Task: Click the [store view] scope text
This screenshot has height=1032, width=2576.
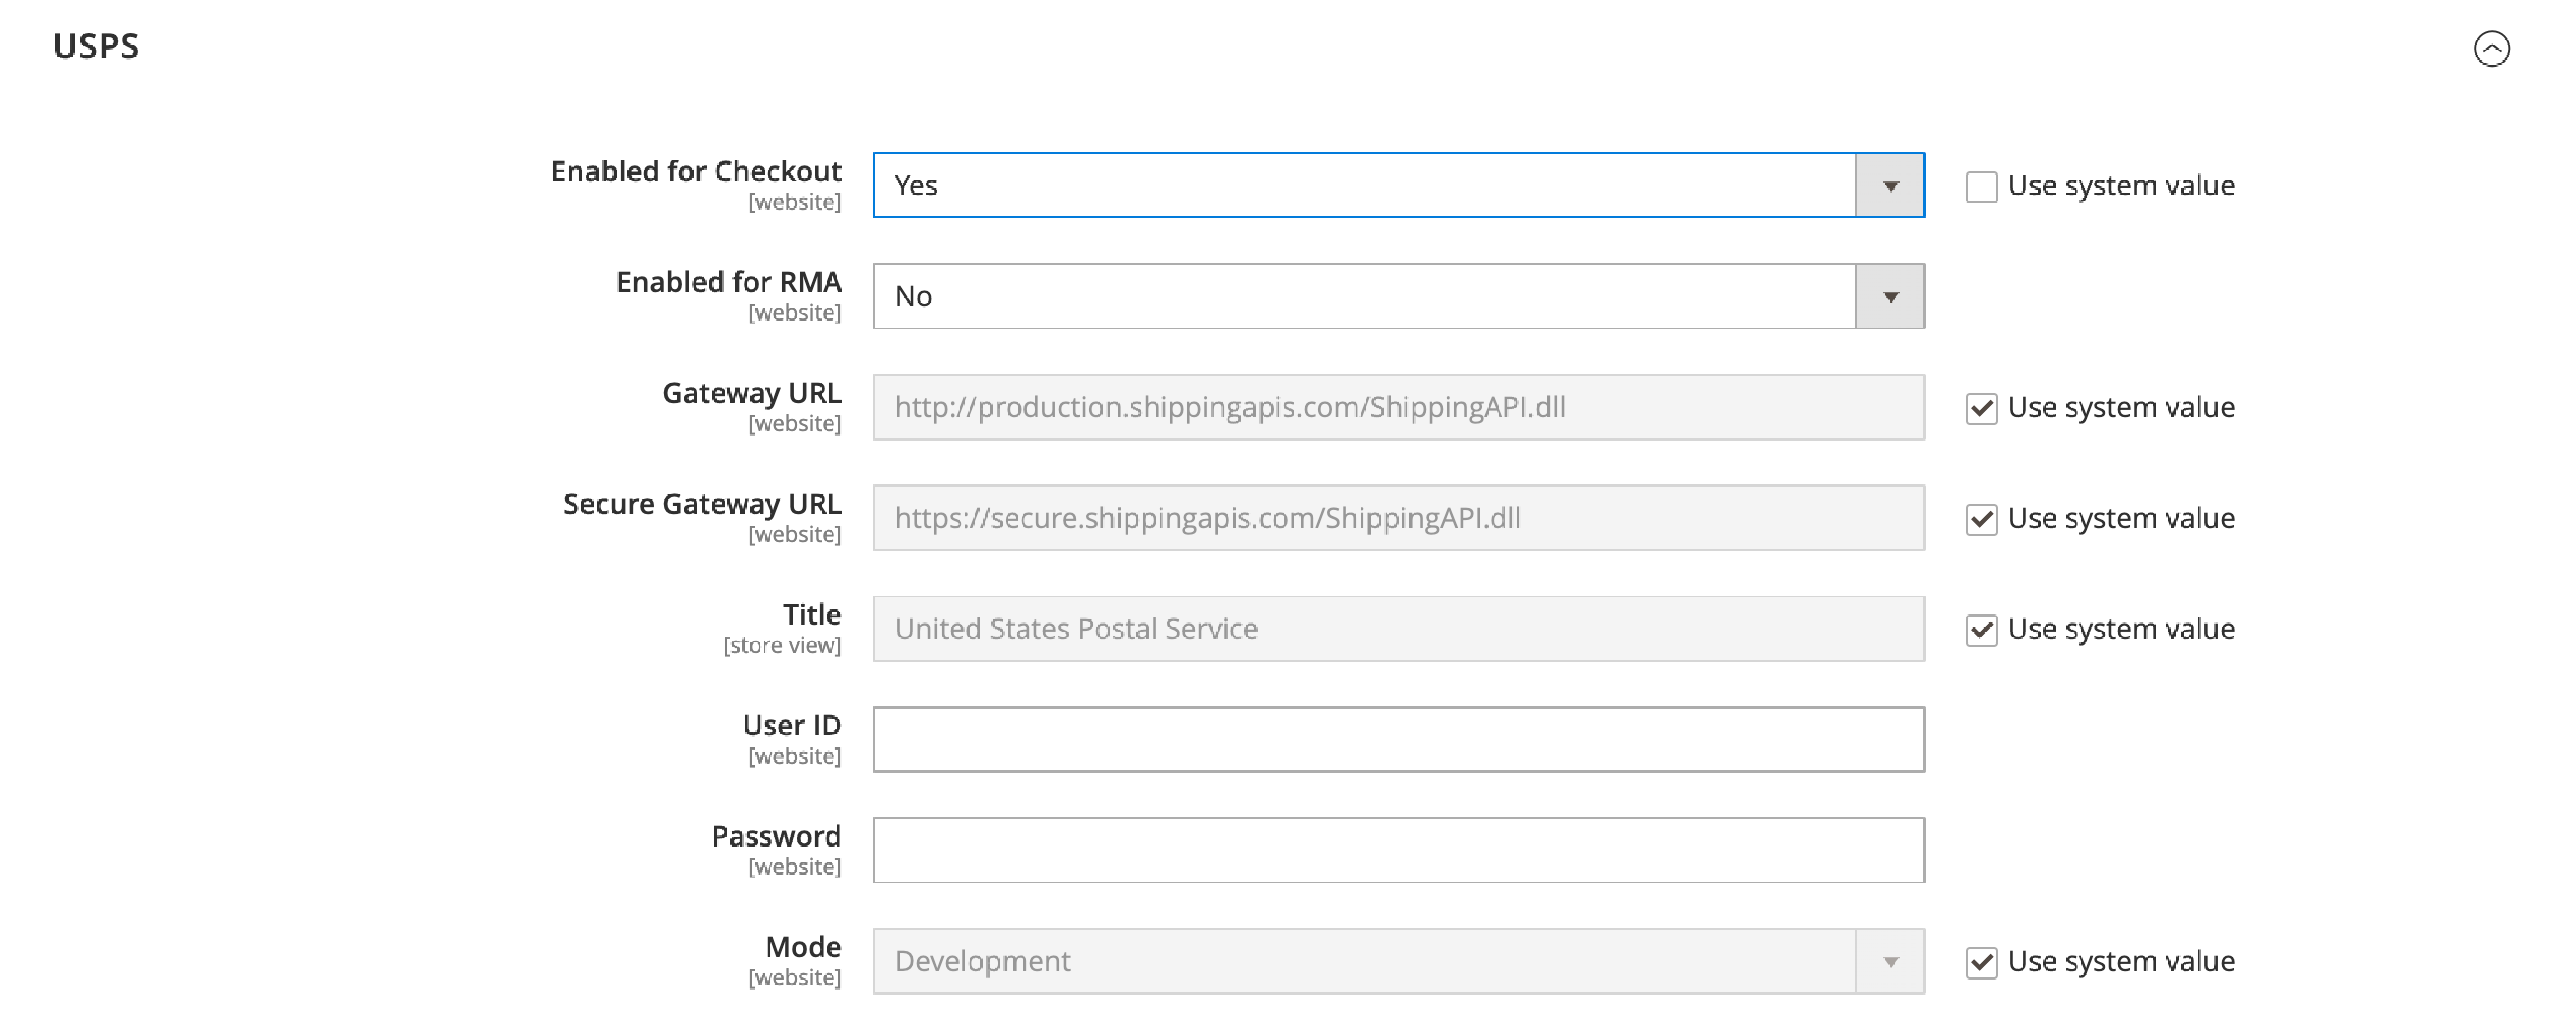Action: (x=782, y=645)
